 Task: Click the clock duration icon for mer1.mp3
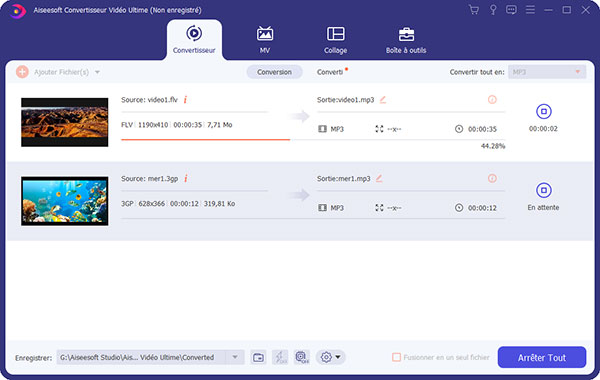pyautogui.click(x=459, y=208)
